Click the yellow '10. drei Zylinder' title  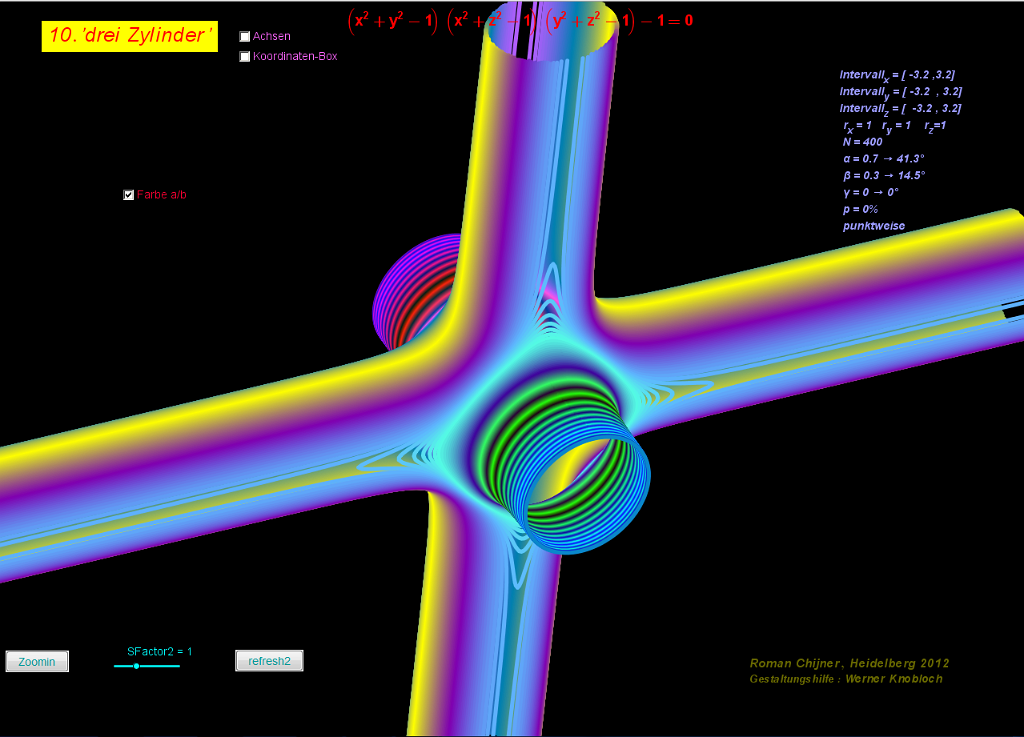(x=130, y=37)
